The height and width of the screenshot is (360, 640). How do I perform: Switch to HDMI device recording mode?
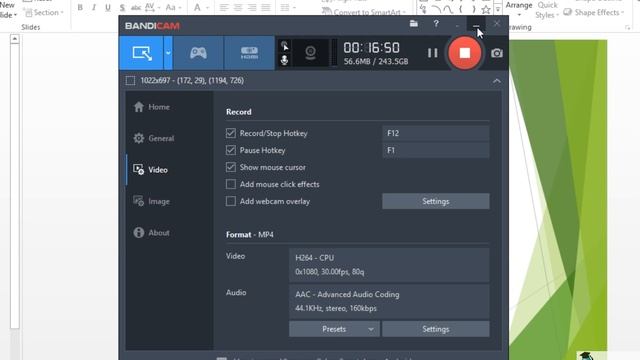(x=249, y=53)
